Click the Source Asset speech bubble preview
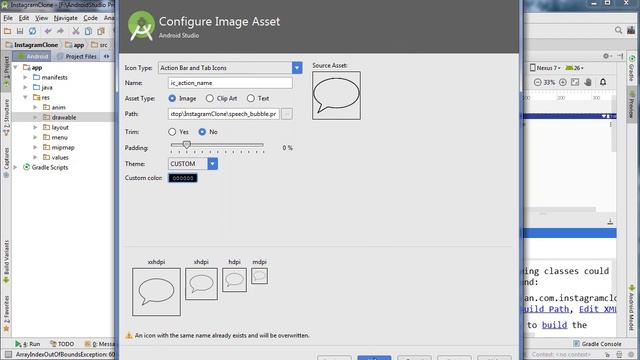This screenshot has height=360, width=640. click(x=336, y=96)
